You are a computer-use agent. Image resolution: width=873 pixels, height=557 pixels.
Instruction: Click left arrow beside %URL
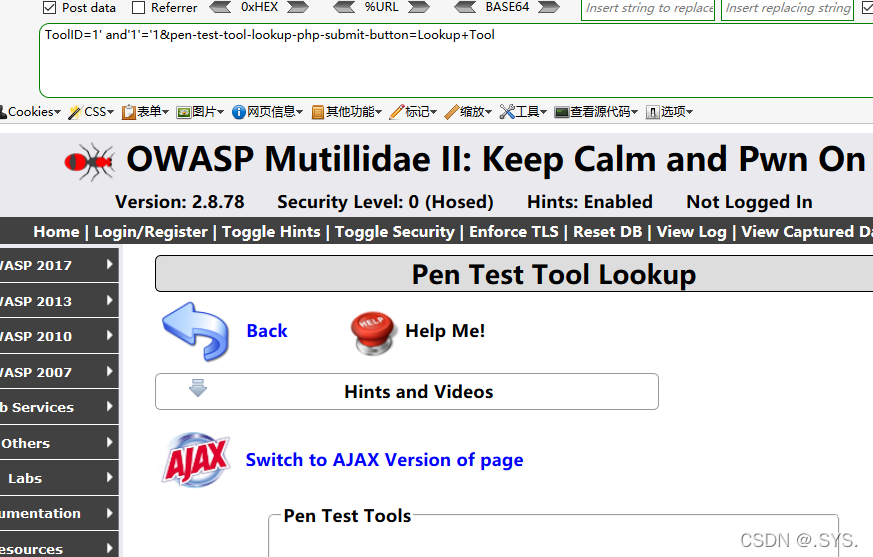coord(344,7)
